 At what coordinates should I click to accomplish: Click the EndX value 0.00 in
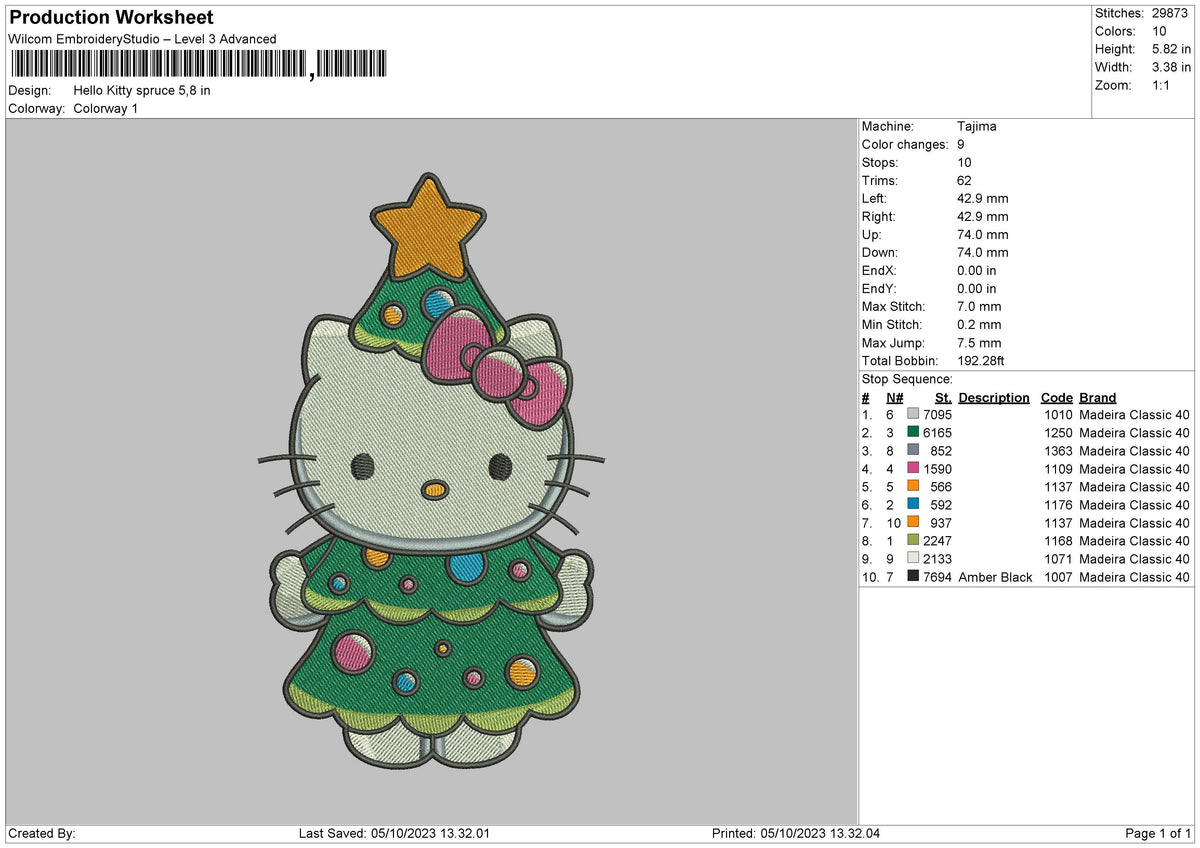[x=977, y=270]
